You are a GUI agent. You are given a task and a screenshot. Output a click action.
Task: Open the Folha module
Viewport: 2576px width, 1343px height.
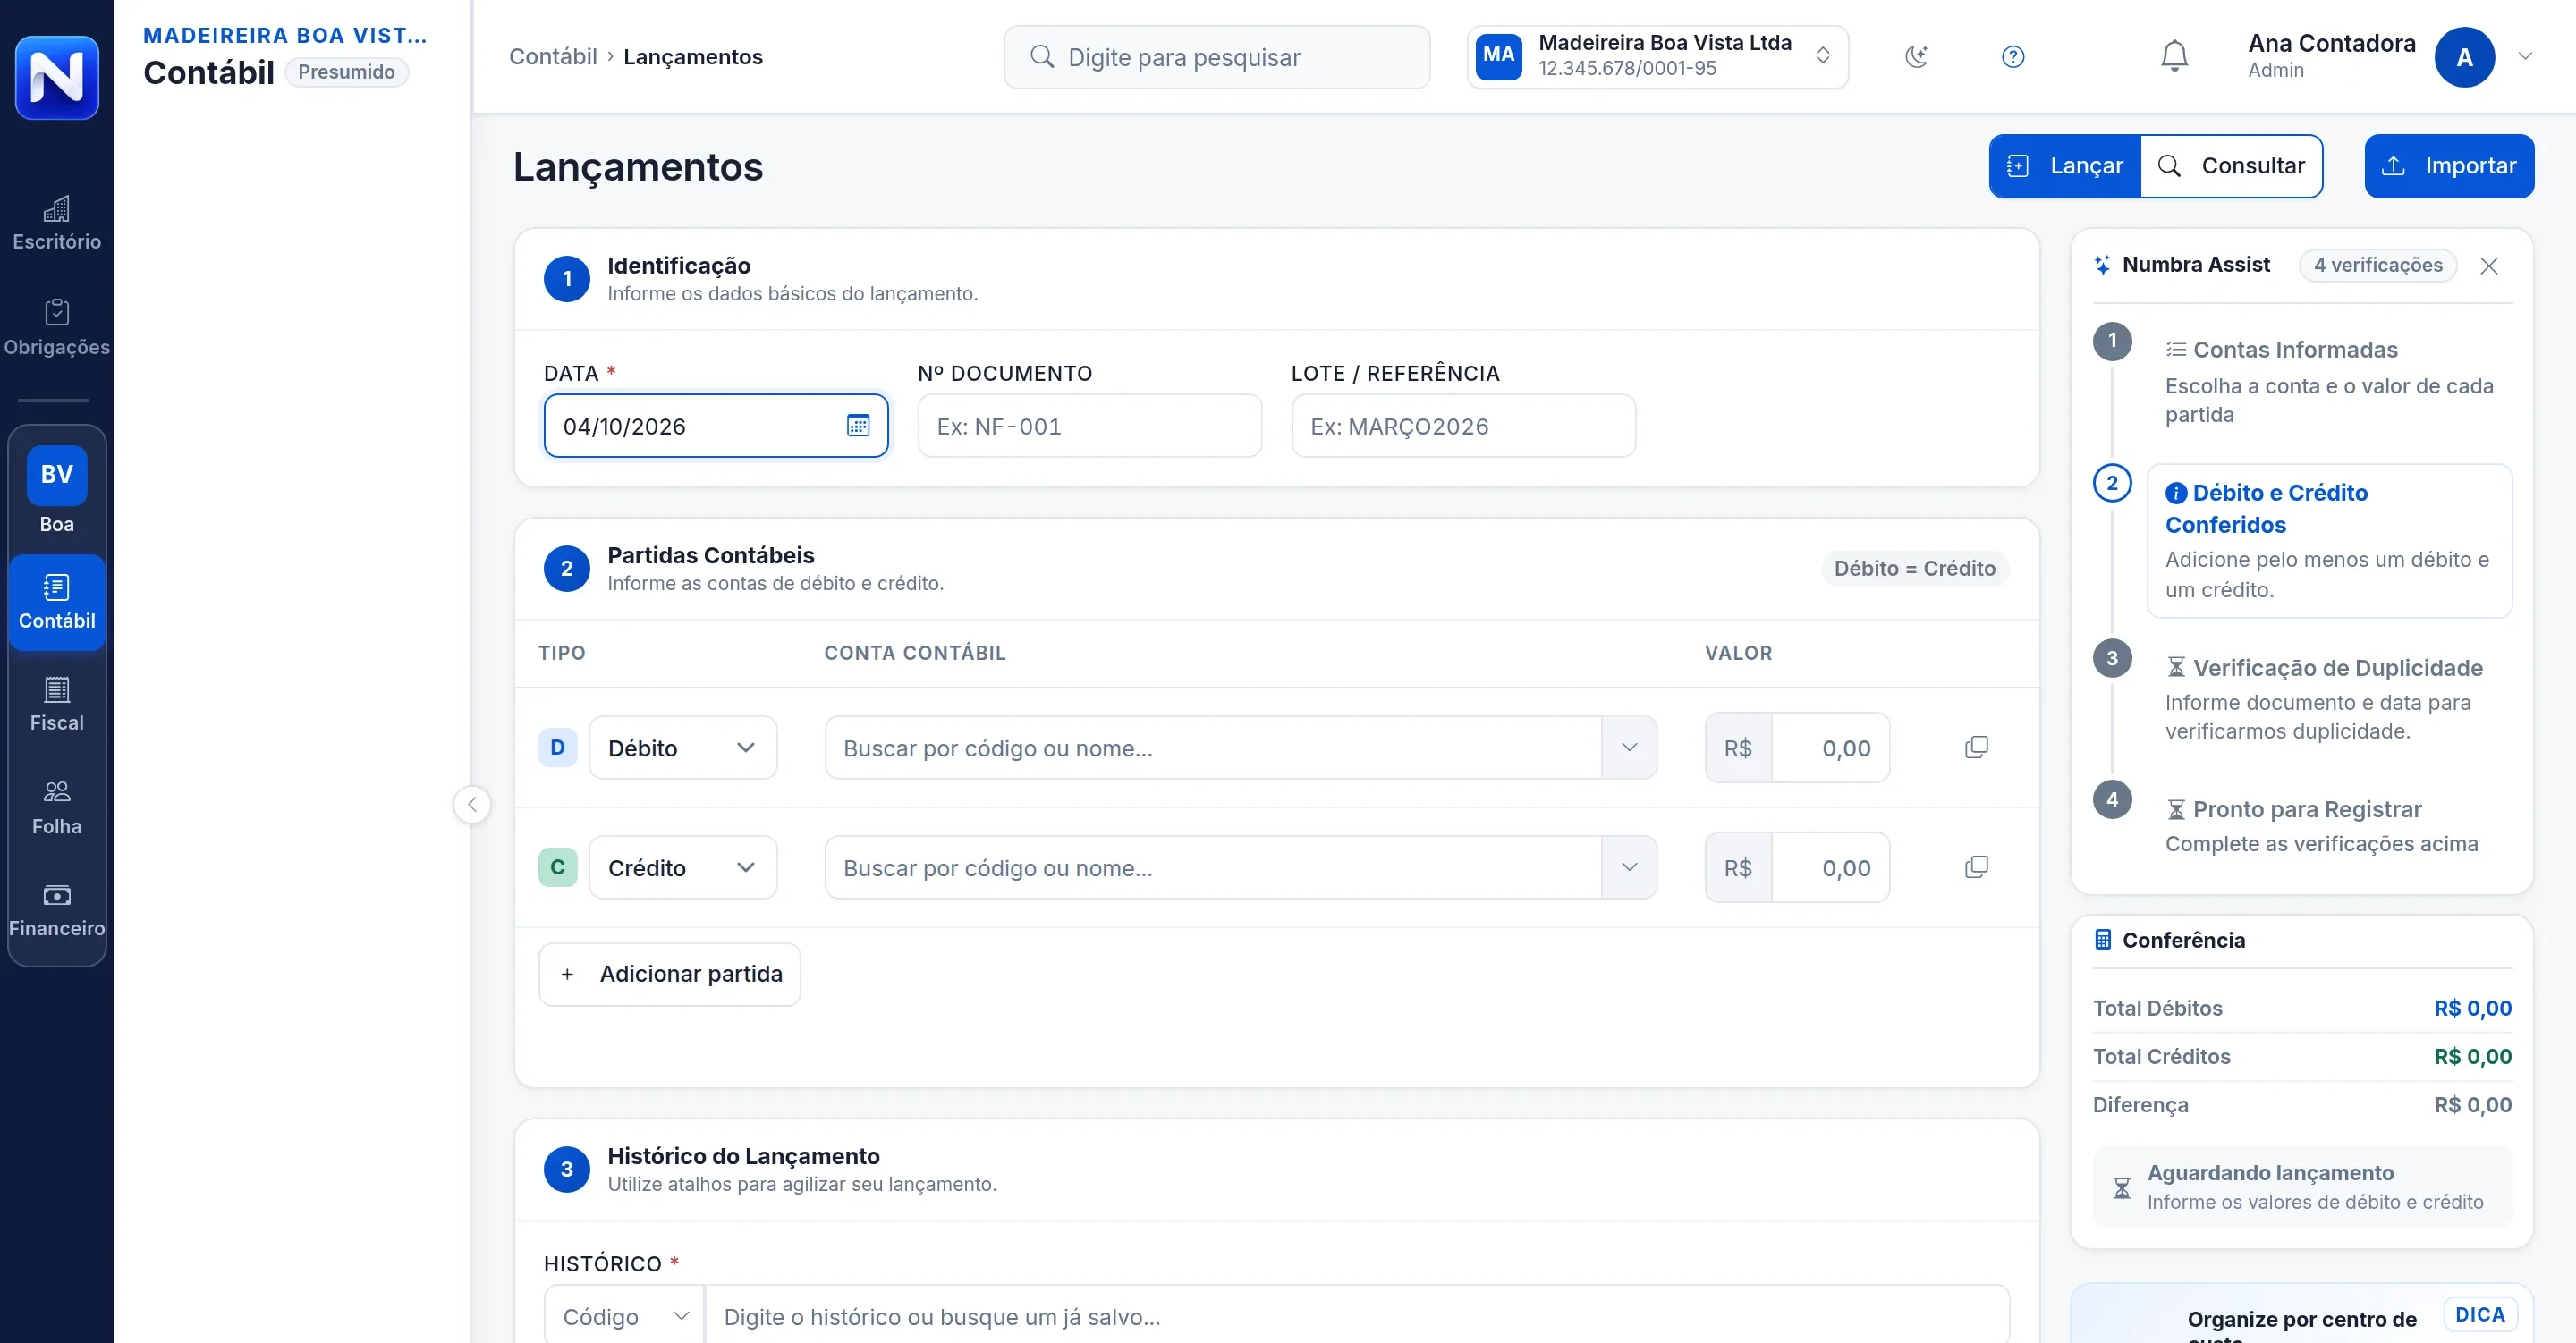coord(57,808)
